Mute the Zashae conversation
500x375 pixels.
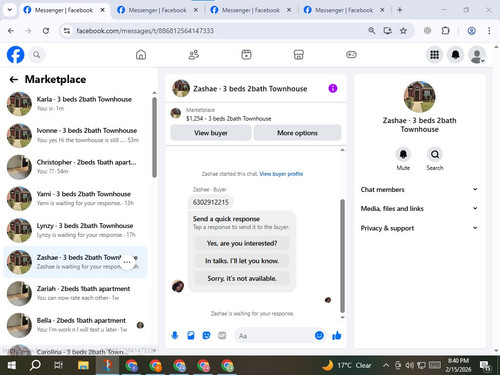click(403, 154)
